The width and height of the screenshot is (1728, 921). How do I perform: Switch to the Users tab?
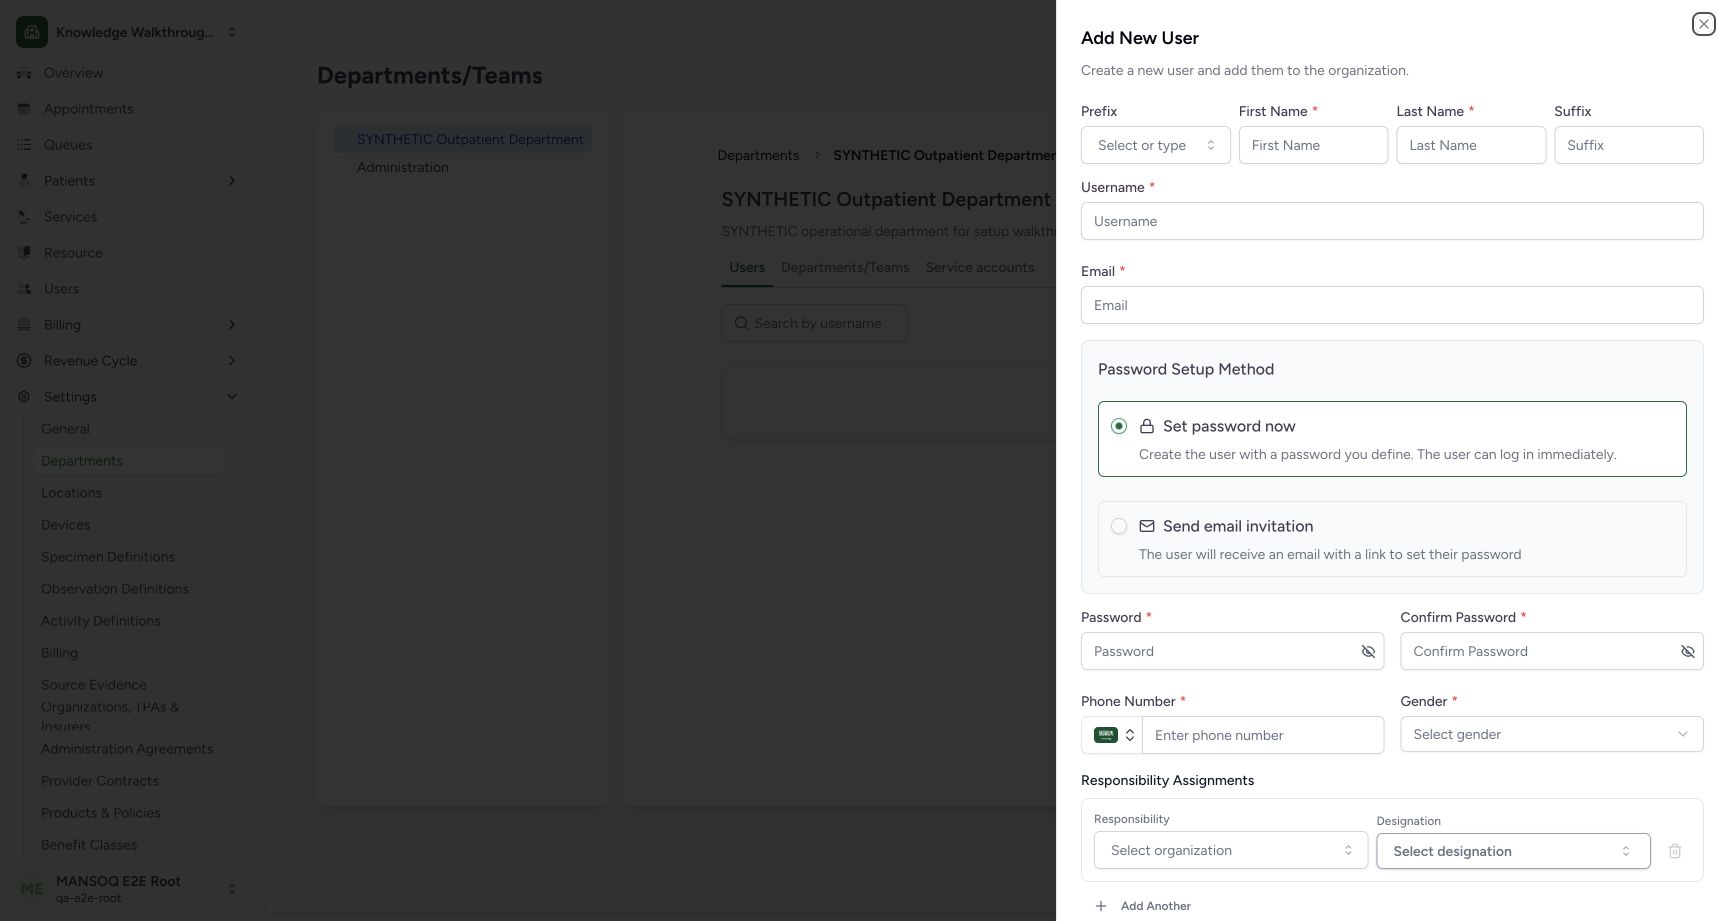(x=747, y=267)
